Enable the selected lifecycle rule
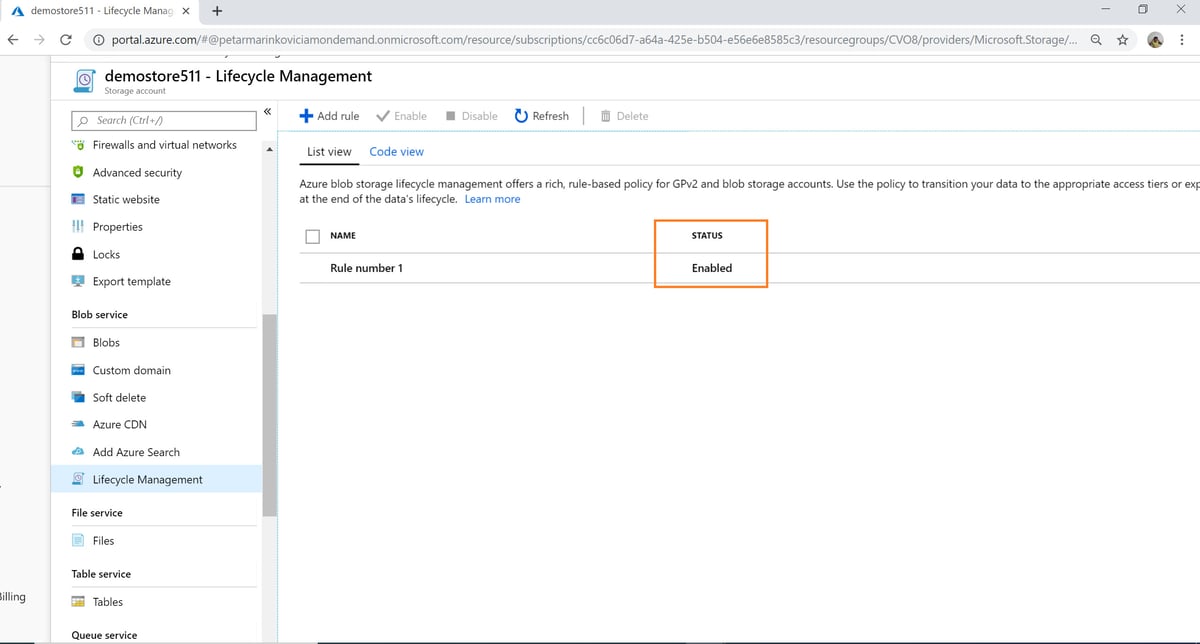1200x644 pixels. pyautogui.click(x=401, y=115)
